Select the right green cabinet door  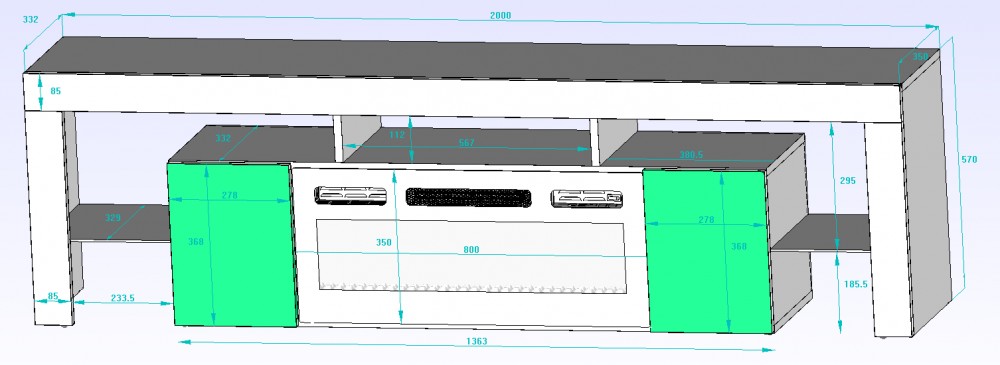click(709, 251)
